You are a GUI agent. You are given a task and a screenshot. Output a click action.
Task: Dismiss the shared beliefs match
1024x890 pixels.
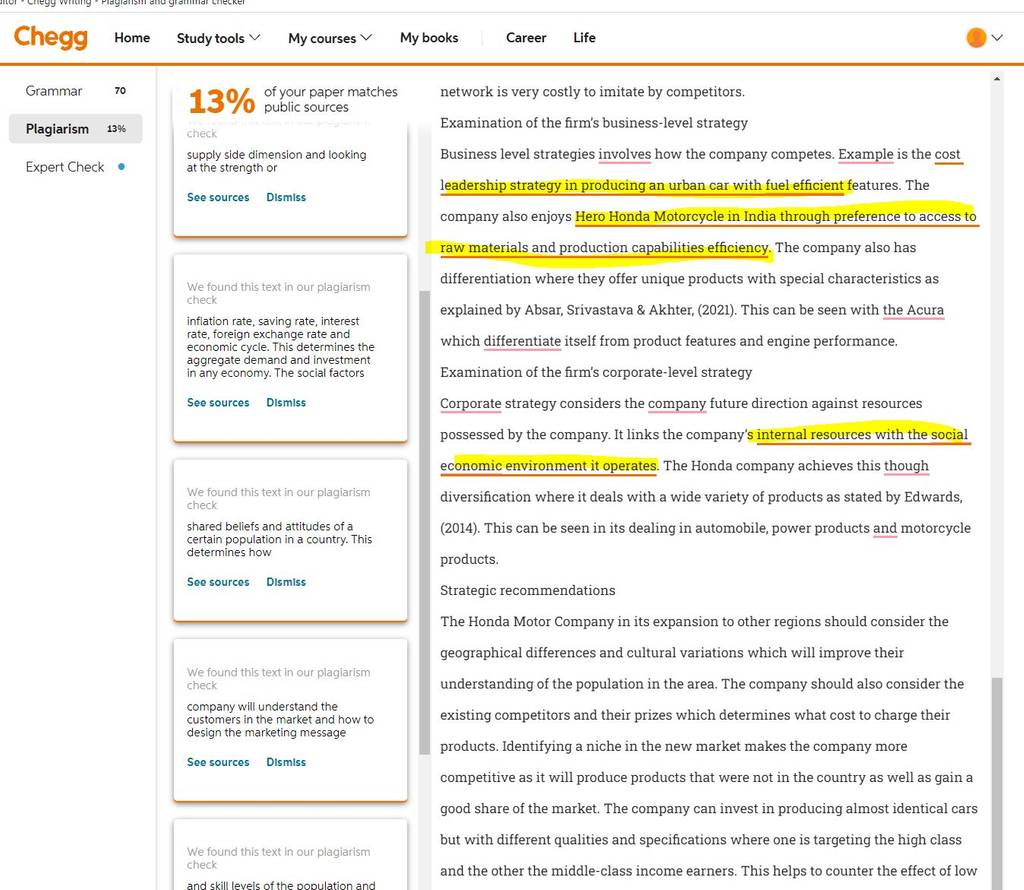pos(286,582)
